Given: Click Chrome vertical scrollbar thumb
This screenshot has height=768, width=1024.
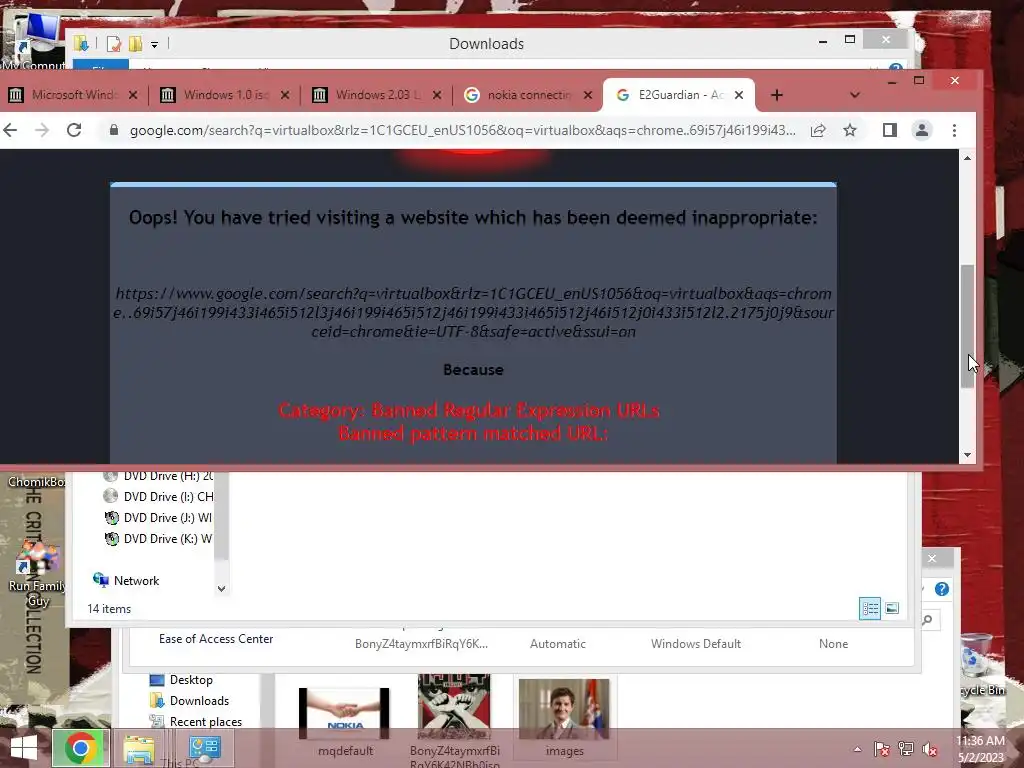Looking at the screenshot, I should pyautogui.click(x=967, y=327).
